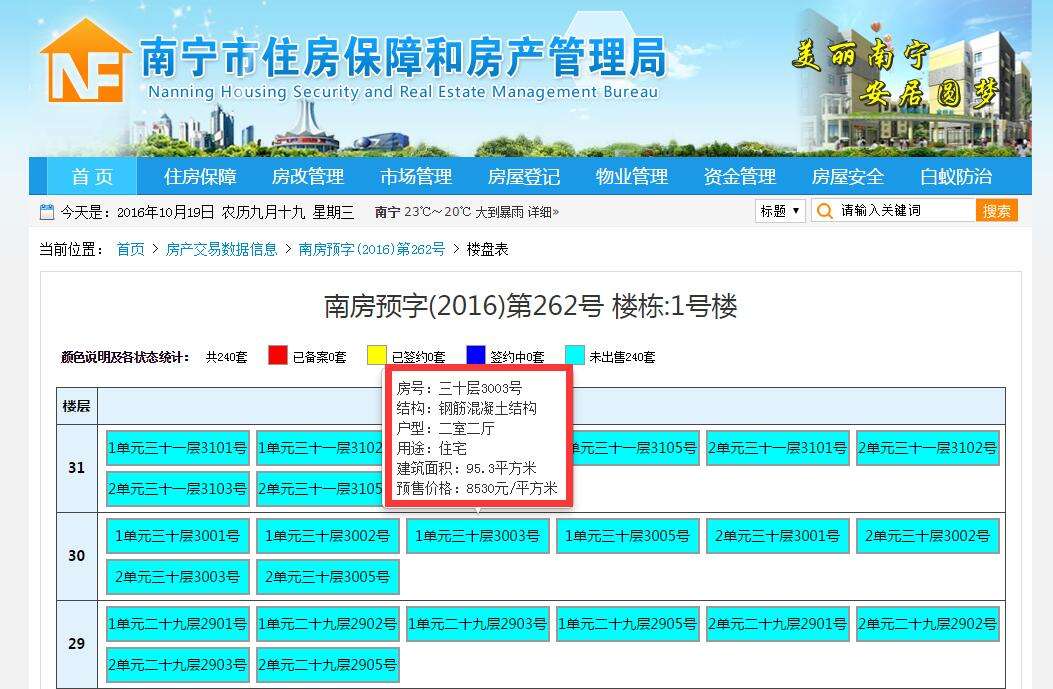The height and width of the screenshot is (689, 1053).
Task: Click the floor label 31
Action: (x=77, y=468)
